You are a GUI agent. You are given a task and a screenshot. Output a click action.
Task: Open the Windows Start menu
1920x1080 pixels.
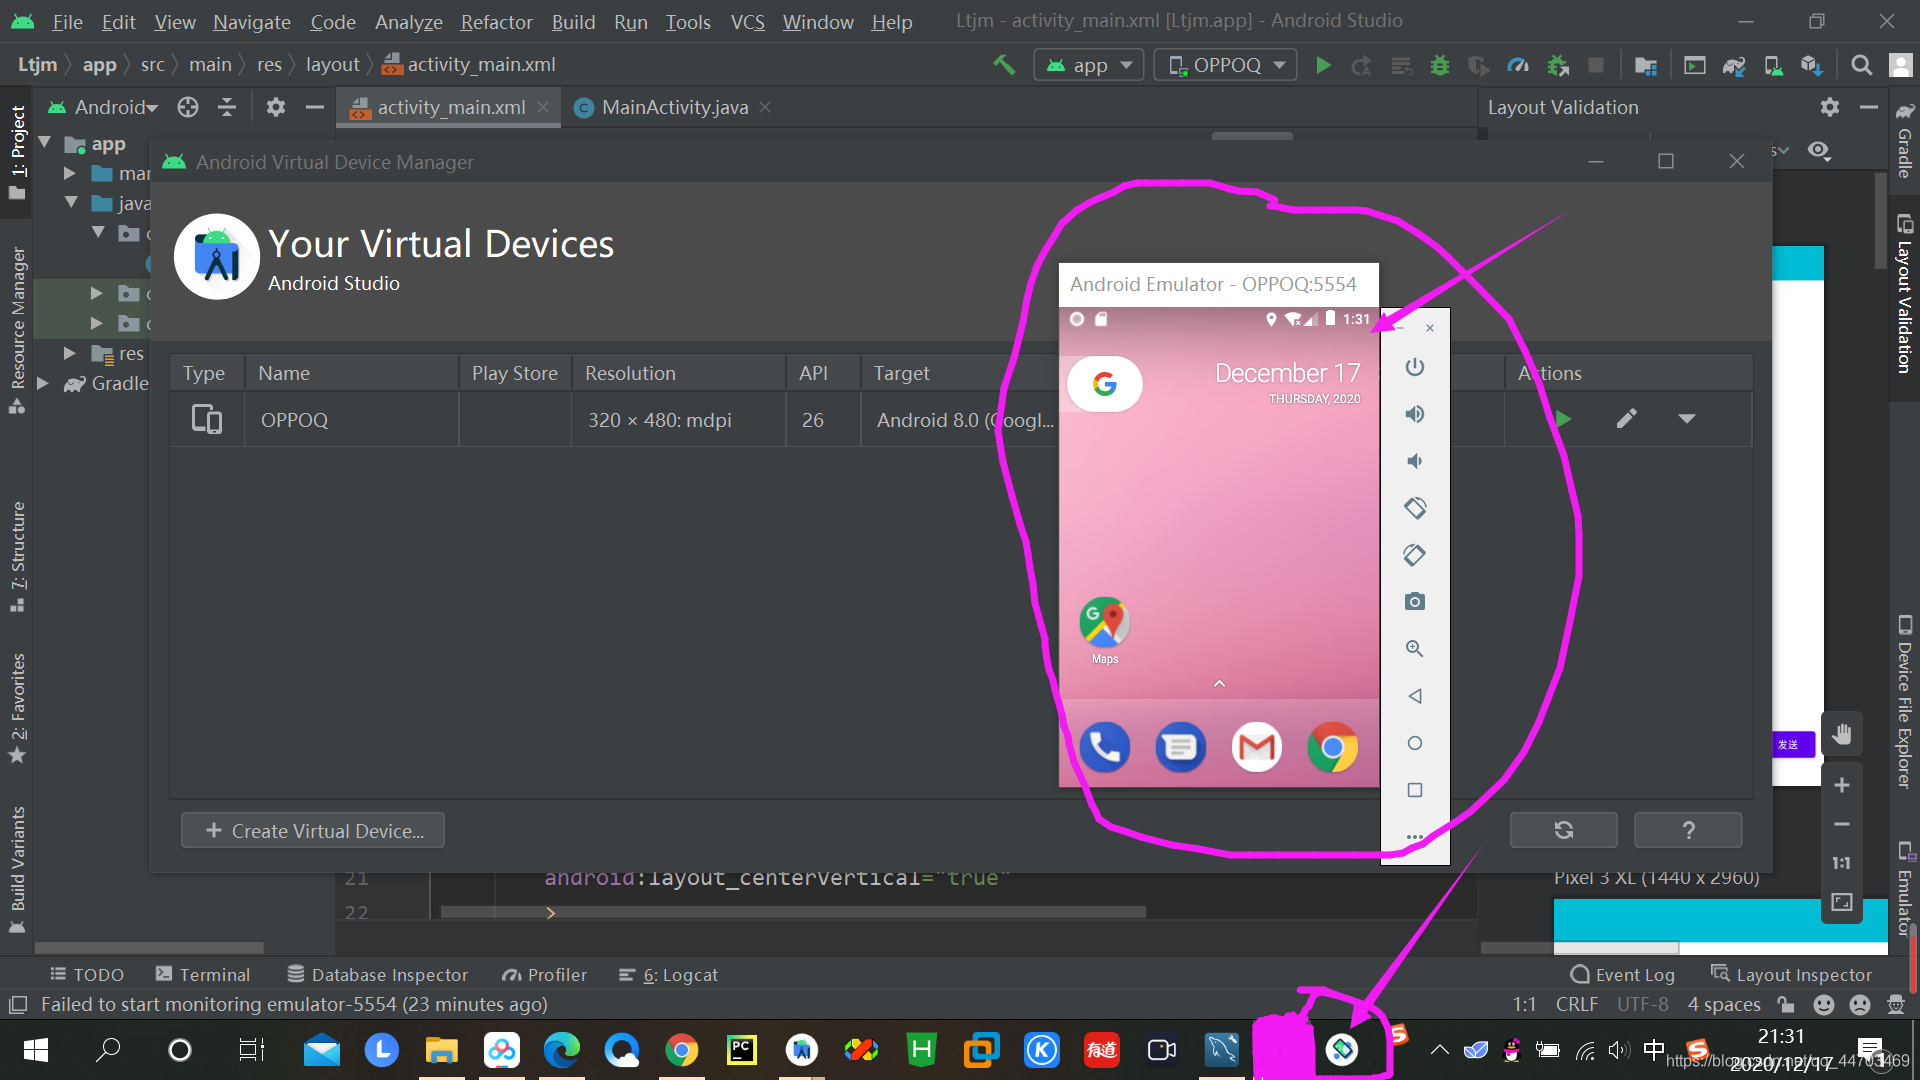point(36,1050)
